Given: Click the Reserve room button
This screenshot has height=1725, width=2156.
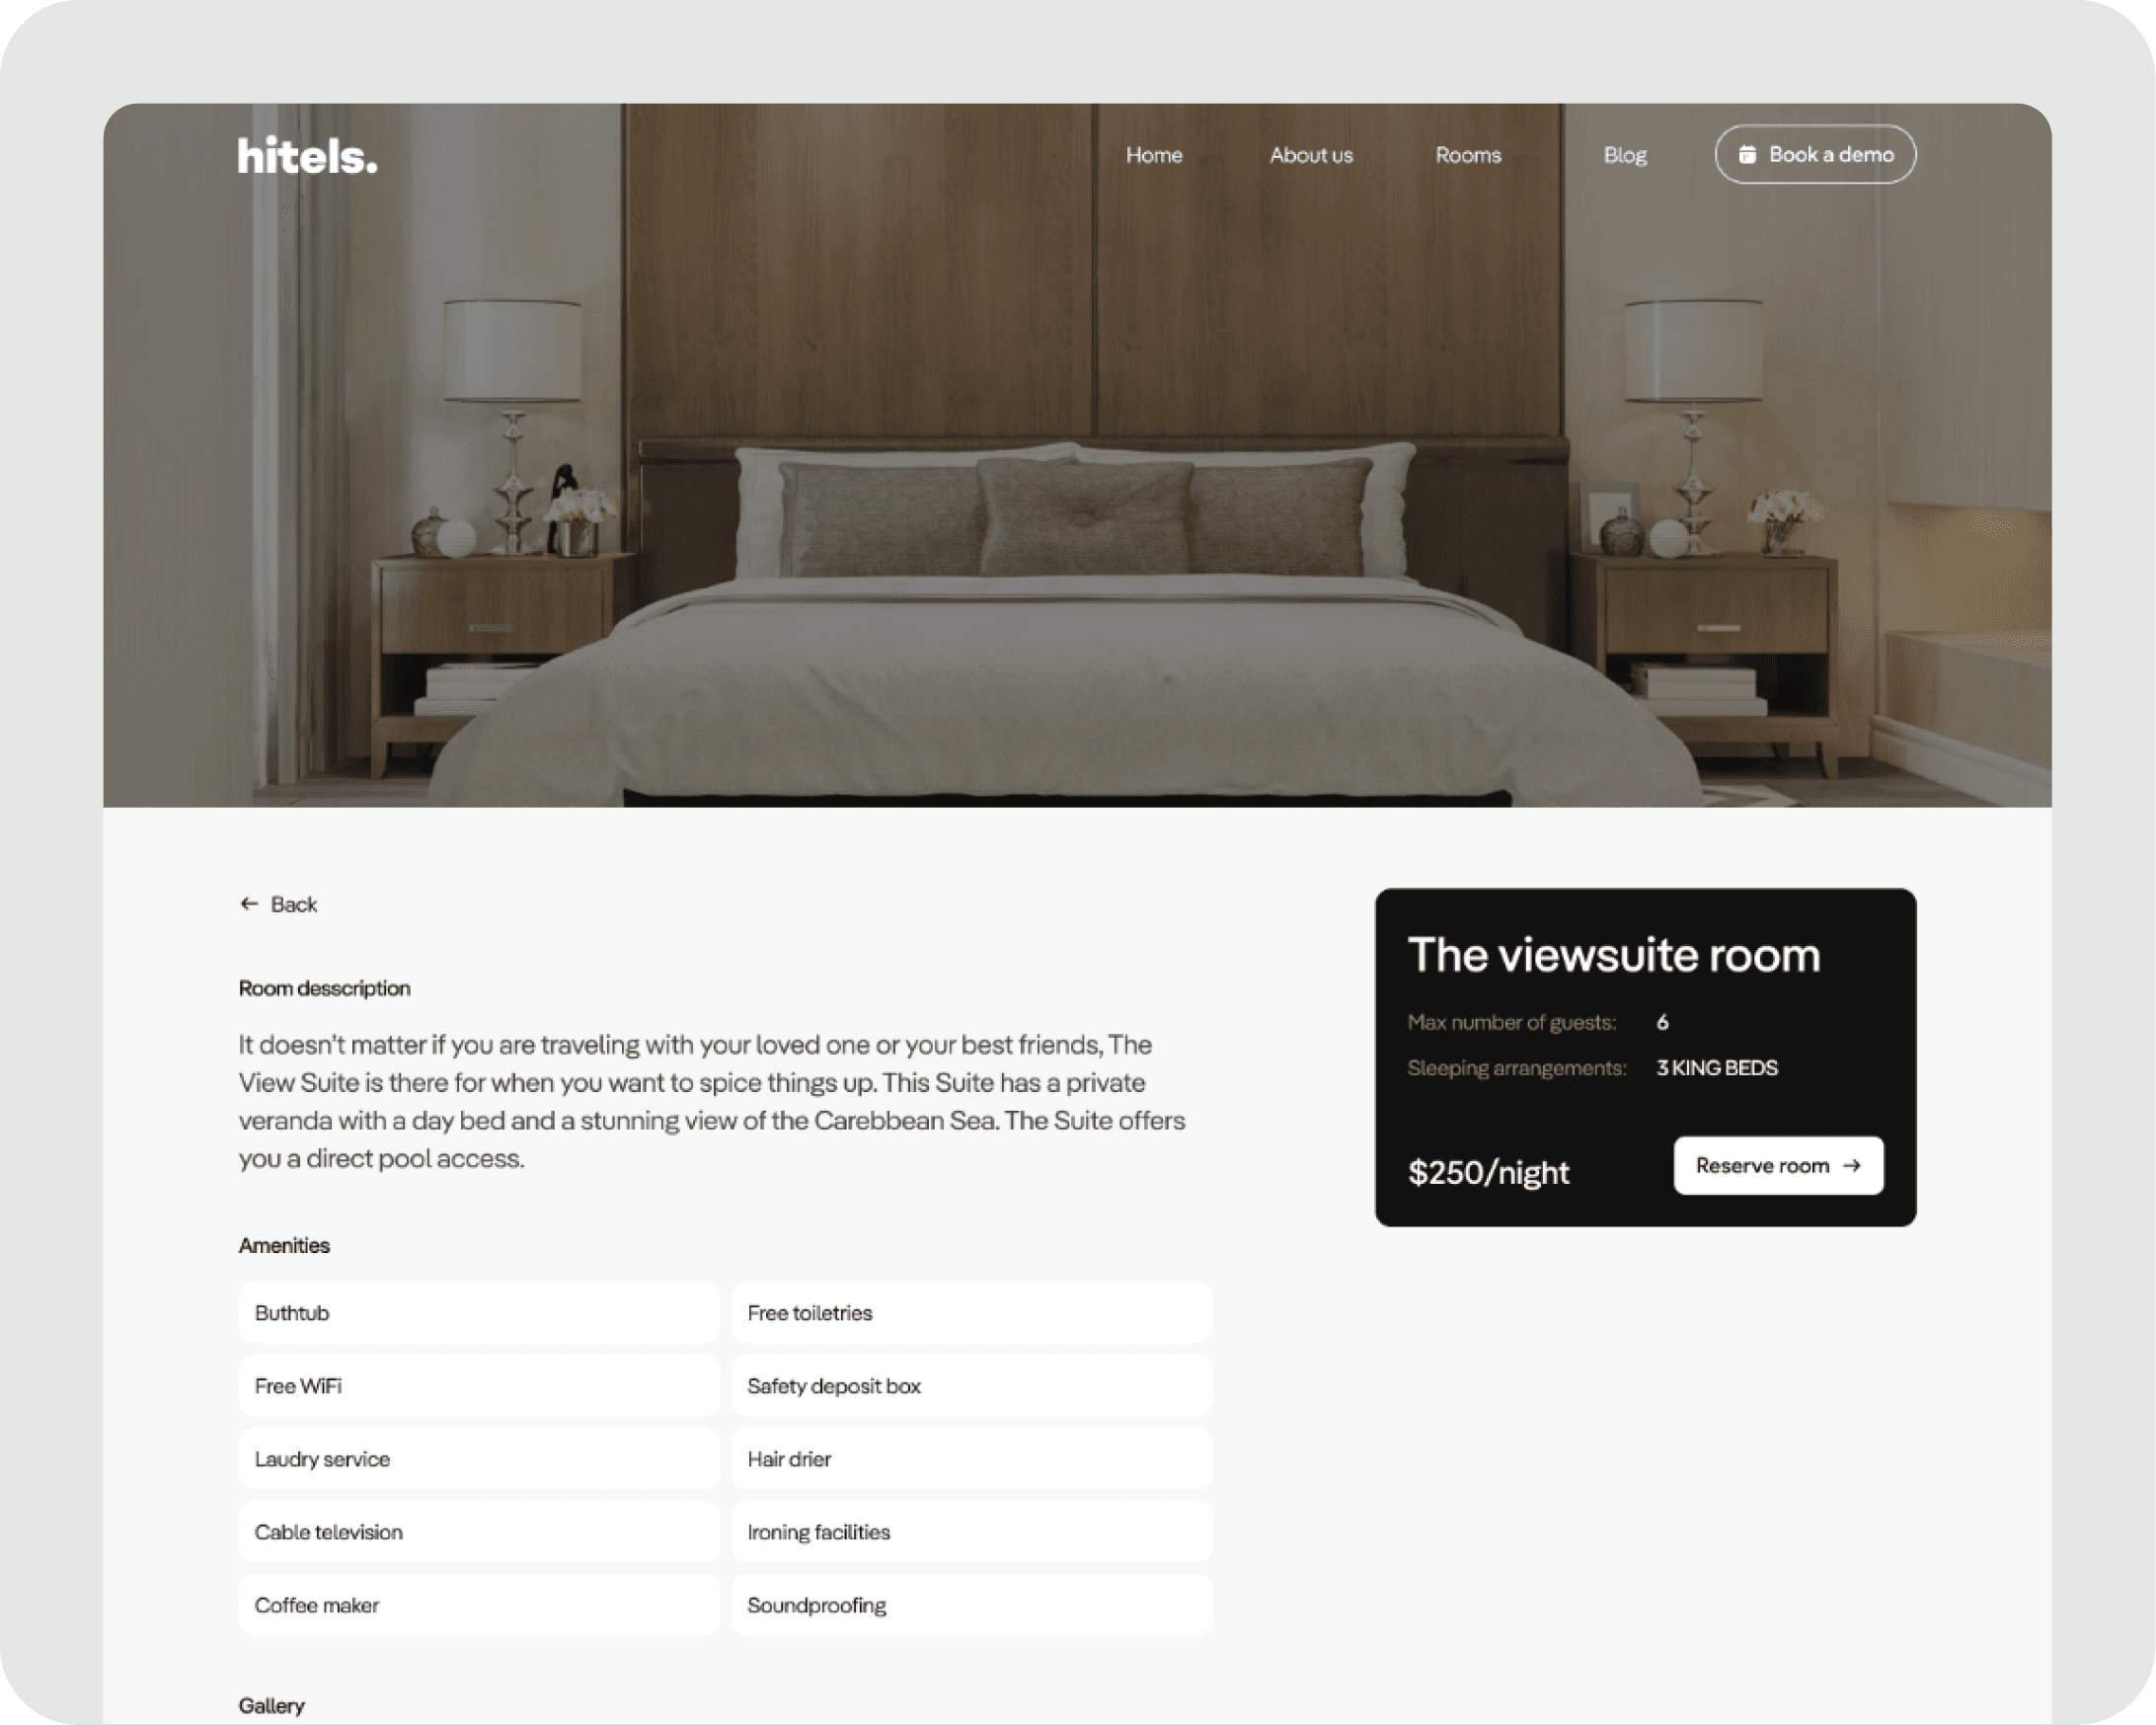Looking at the screenshot, I should (1778, 1166).
